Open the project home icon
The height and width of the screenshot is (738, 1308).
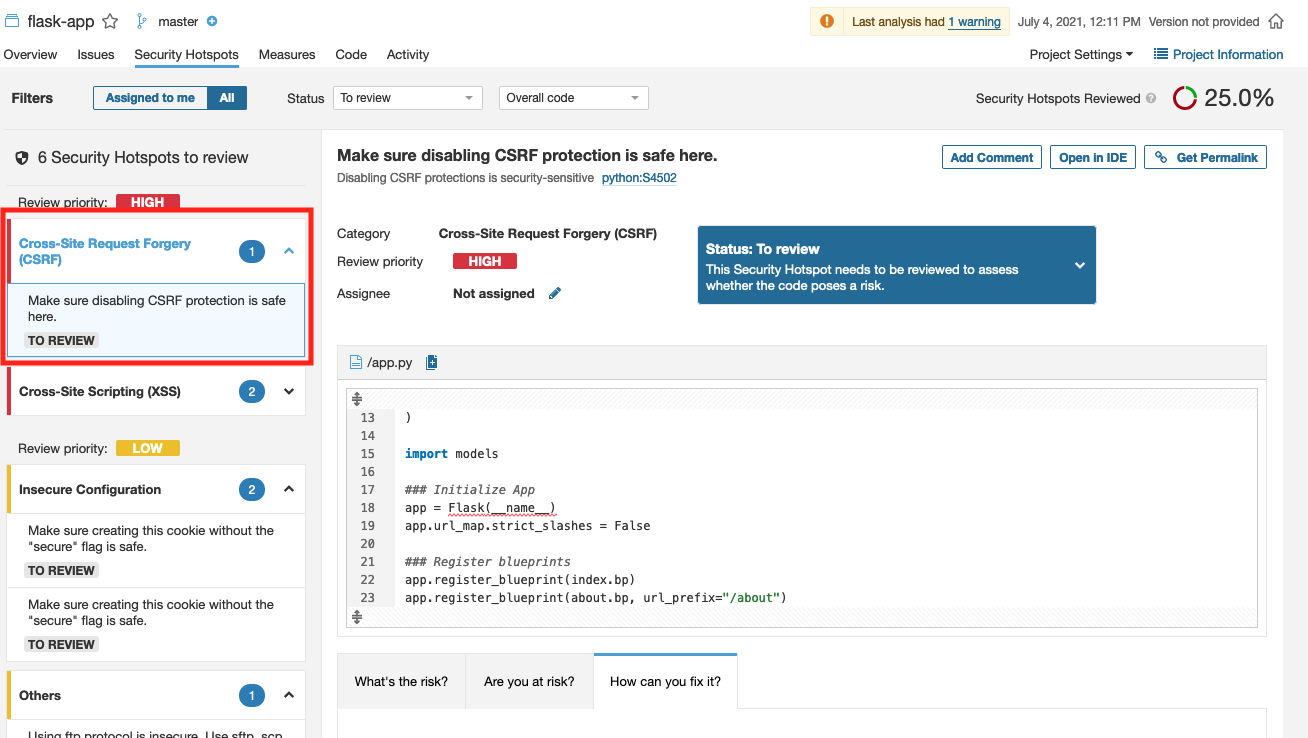coord(1276,21)
